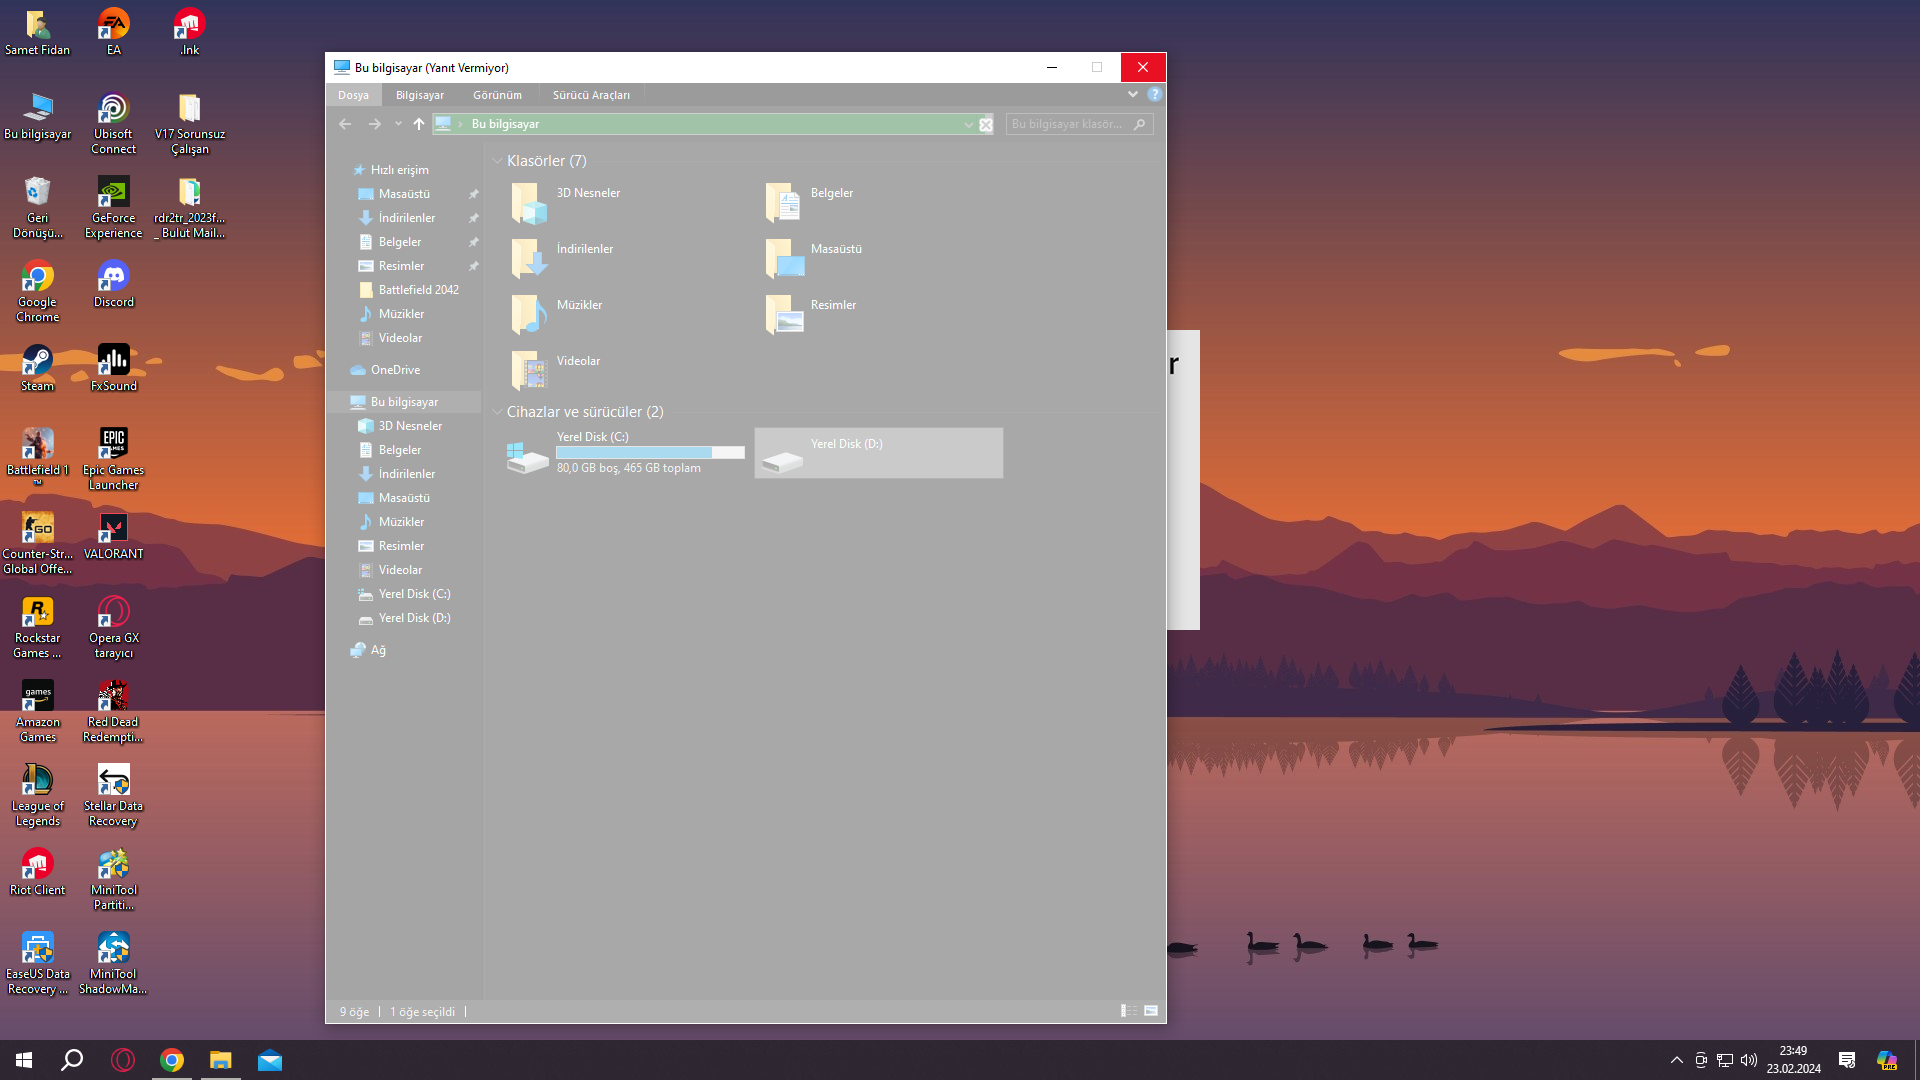Open Discord desktop shortcut
The image size is (1920, 1080).
114,284
